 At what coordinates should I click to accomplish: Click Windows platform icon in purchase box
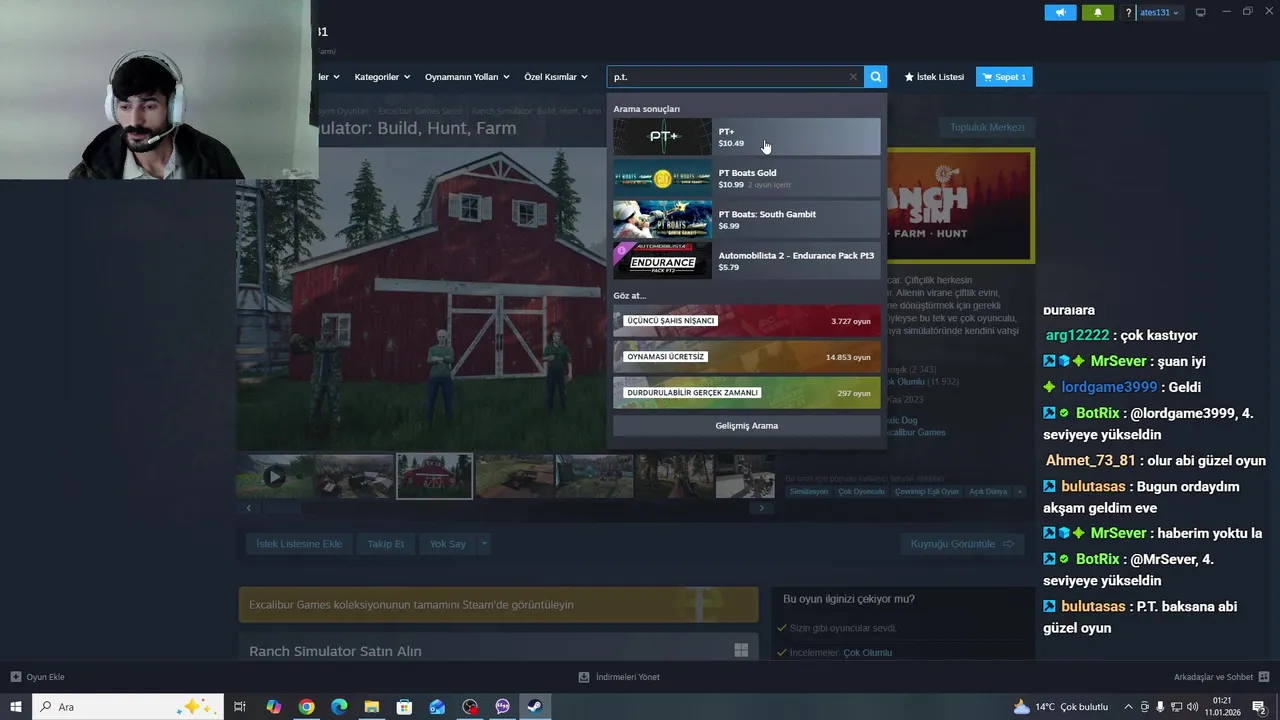point(741,650)
